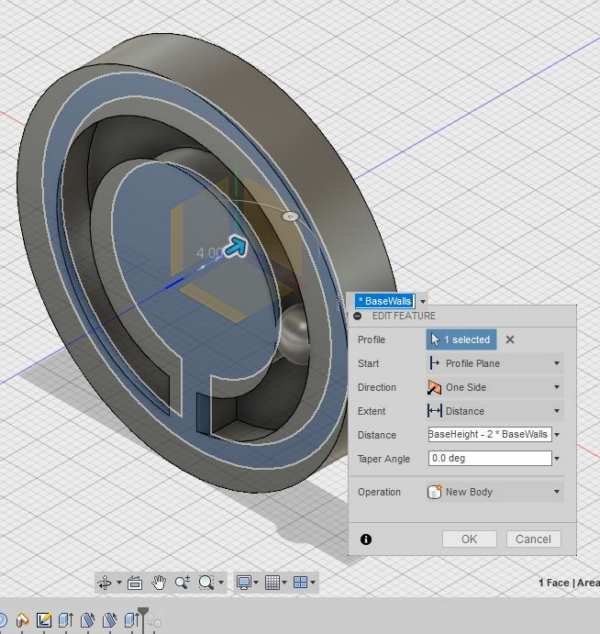This screenshot has height=634, width=600.
Task: Expand the Taper Angle dropdown arrow
Action: 557,459
